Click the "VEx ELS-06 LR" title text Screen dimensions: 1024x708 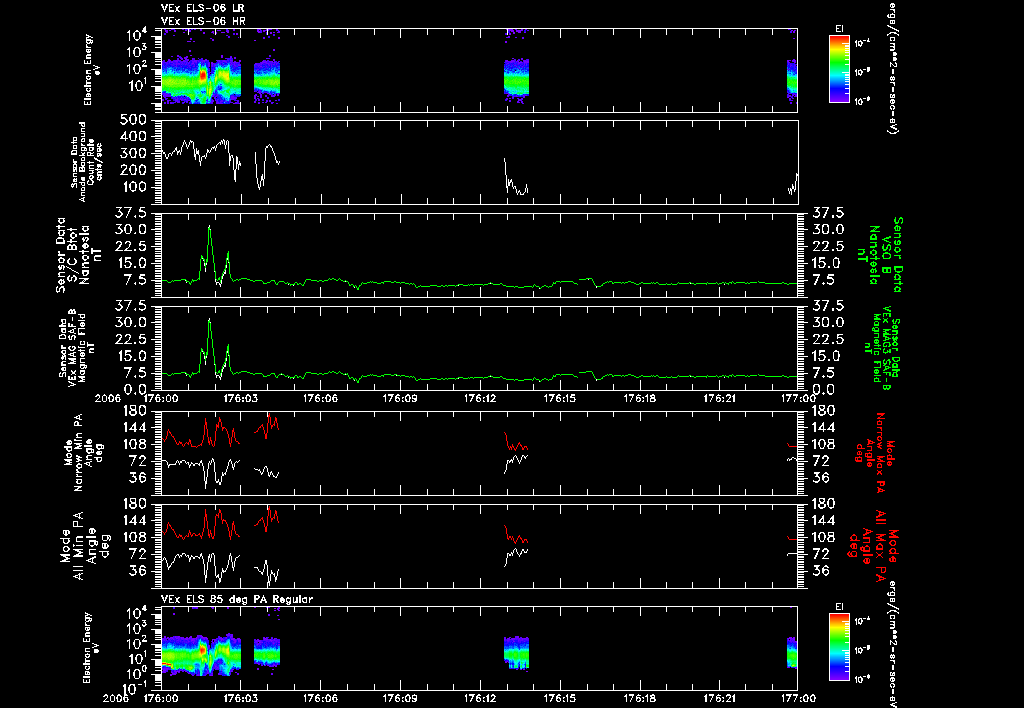point(202,8)
